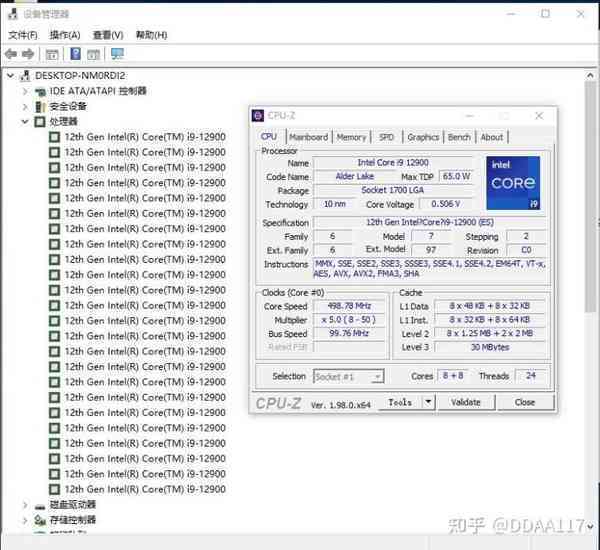Click the Close button in CPU-Z
The width and height of the screenshot is (600, 550).
click(x=525, y=402)
